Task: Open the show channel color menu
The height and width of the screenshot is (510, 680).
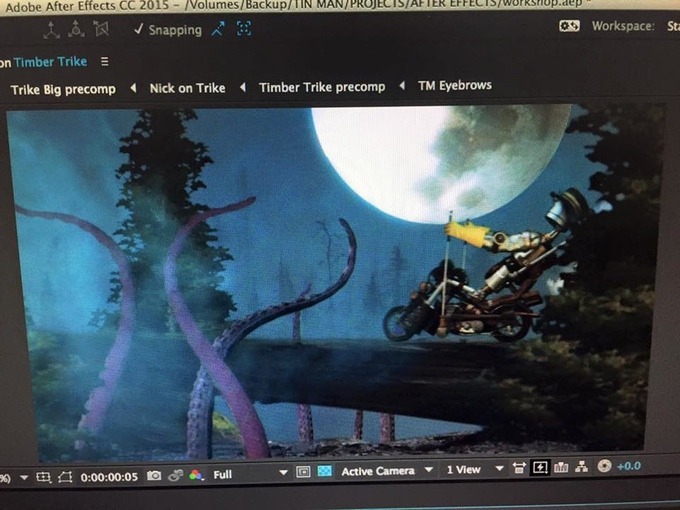Action: pos(196,475)
